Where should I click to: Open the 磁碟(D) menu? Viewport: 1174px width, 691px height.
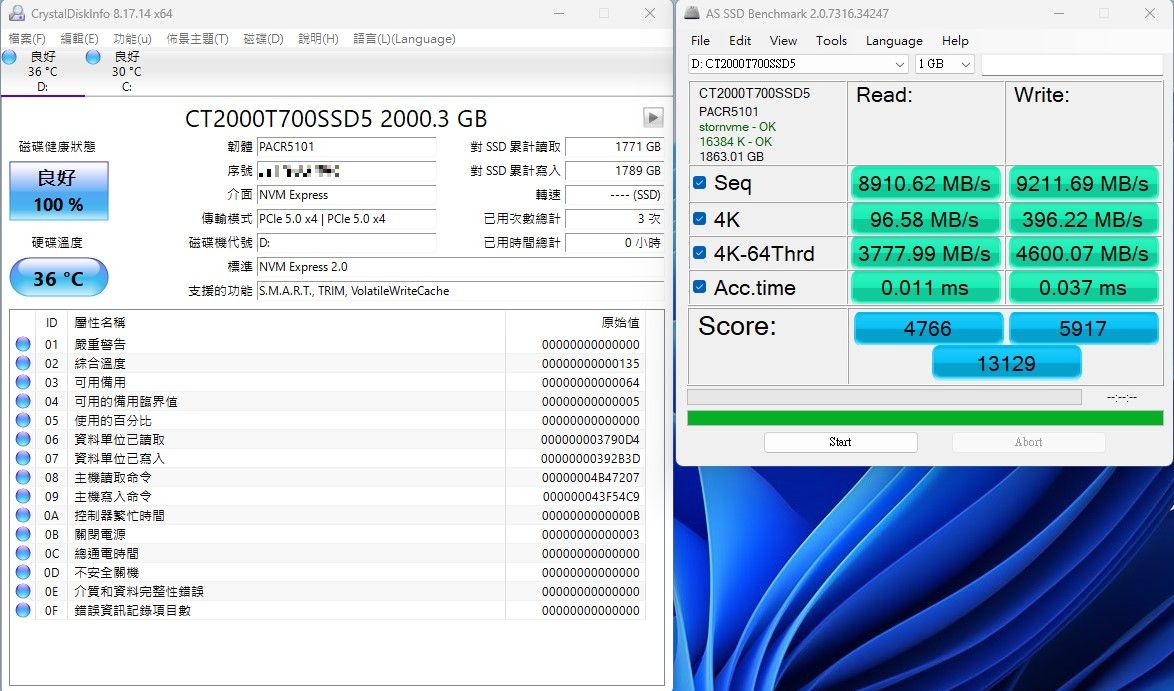coord(264,39)
